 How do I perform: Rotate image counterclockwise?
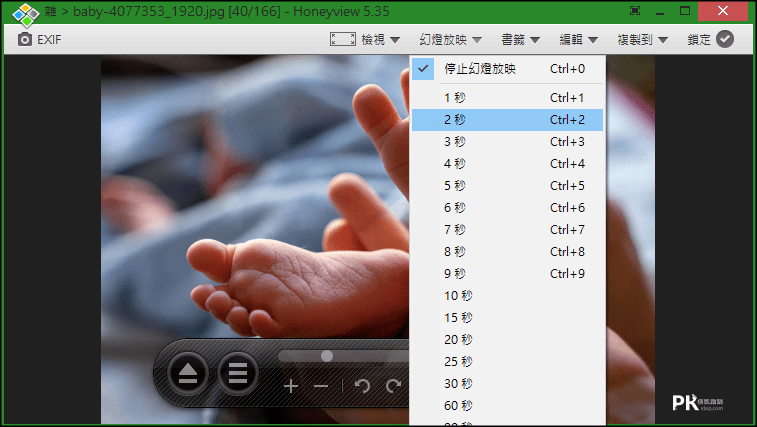pos(362,386)
